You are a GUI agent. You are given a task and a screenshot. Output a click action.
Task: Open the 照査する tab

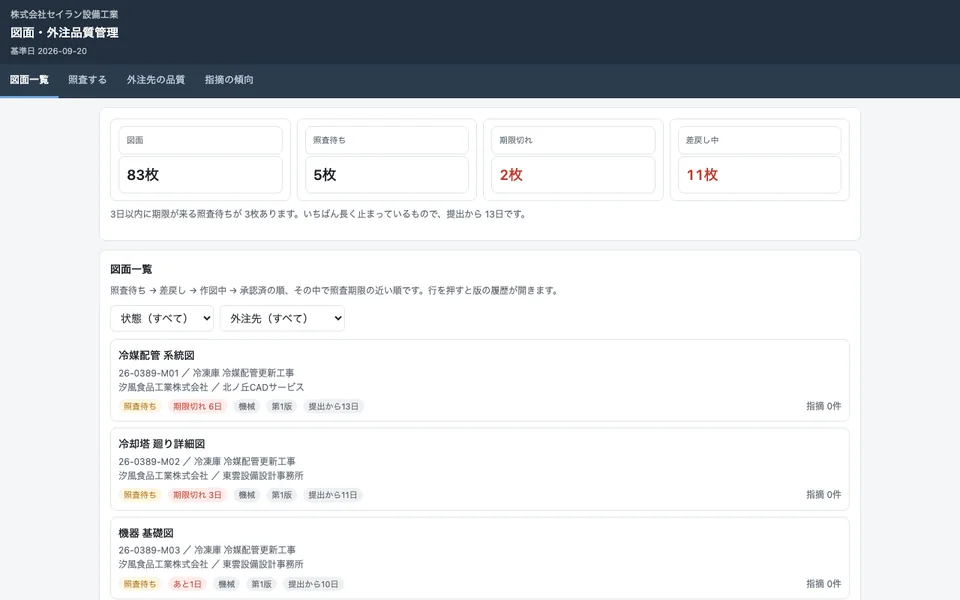[88, 80]
